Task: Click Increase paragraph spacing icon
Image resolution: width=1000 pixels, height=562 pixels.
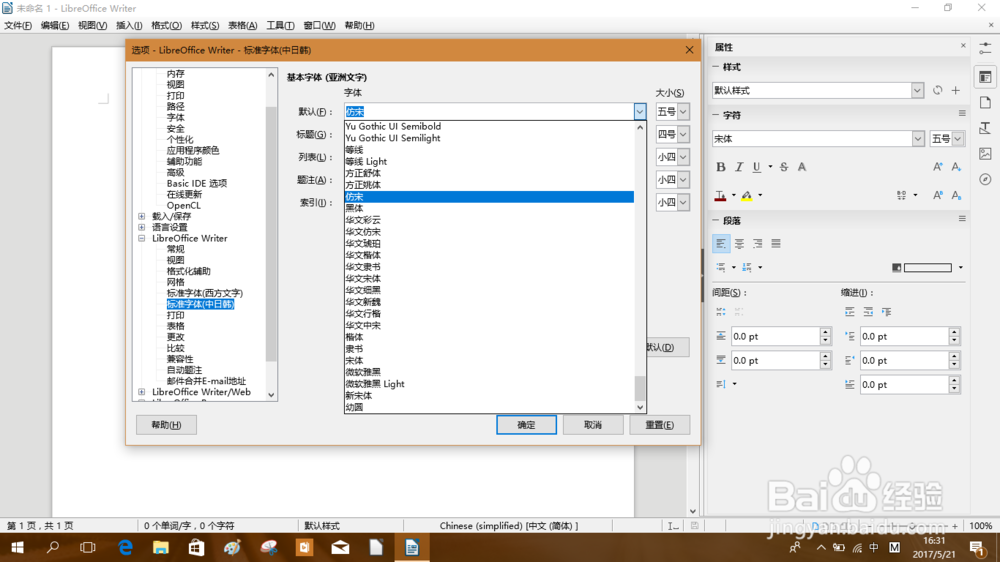Action: pos(721,312)
